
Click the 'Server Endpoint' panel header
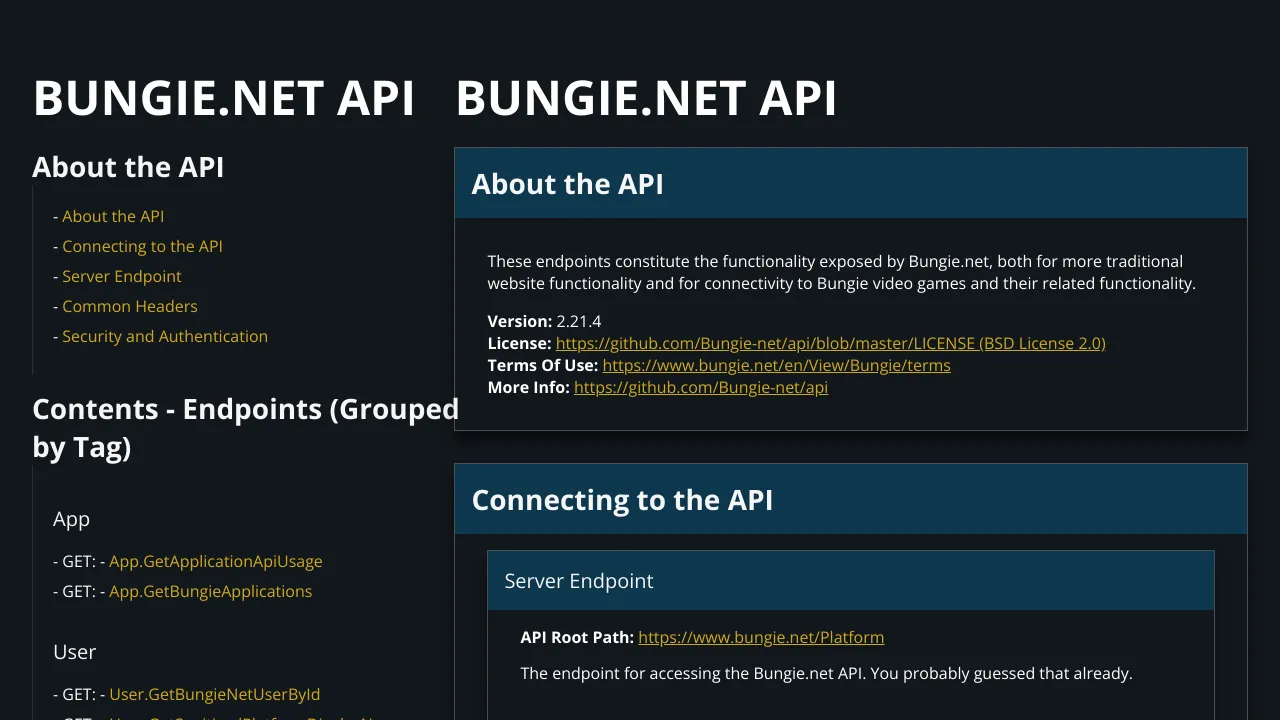[x=851, y=581]
